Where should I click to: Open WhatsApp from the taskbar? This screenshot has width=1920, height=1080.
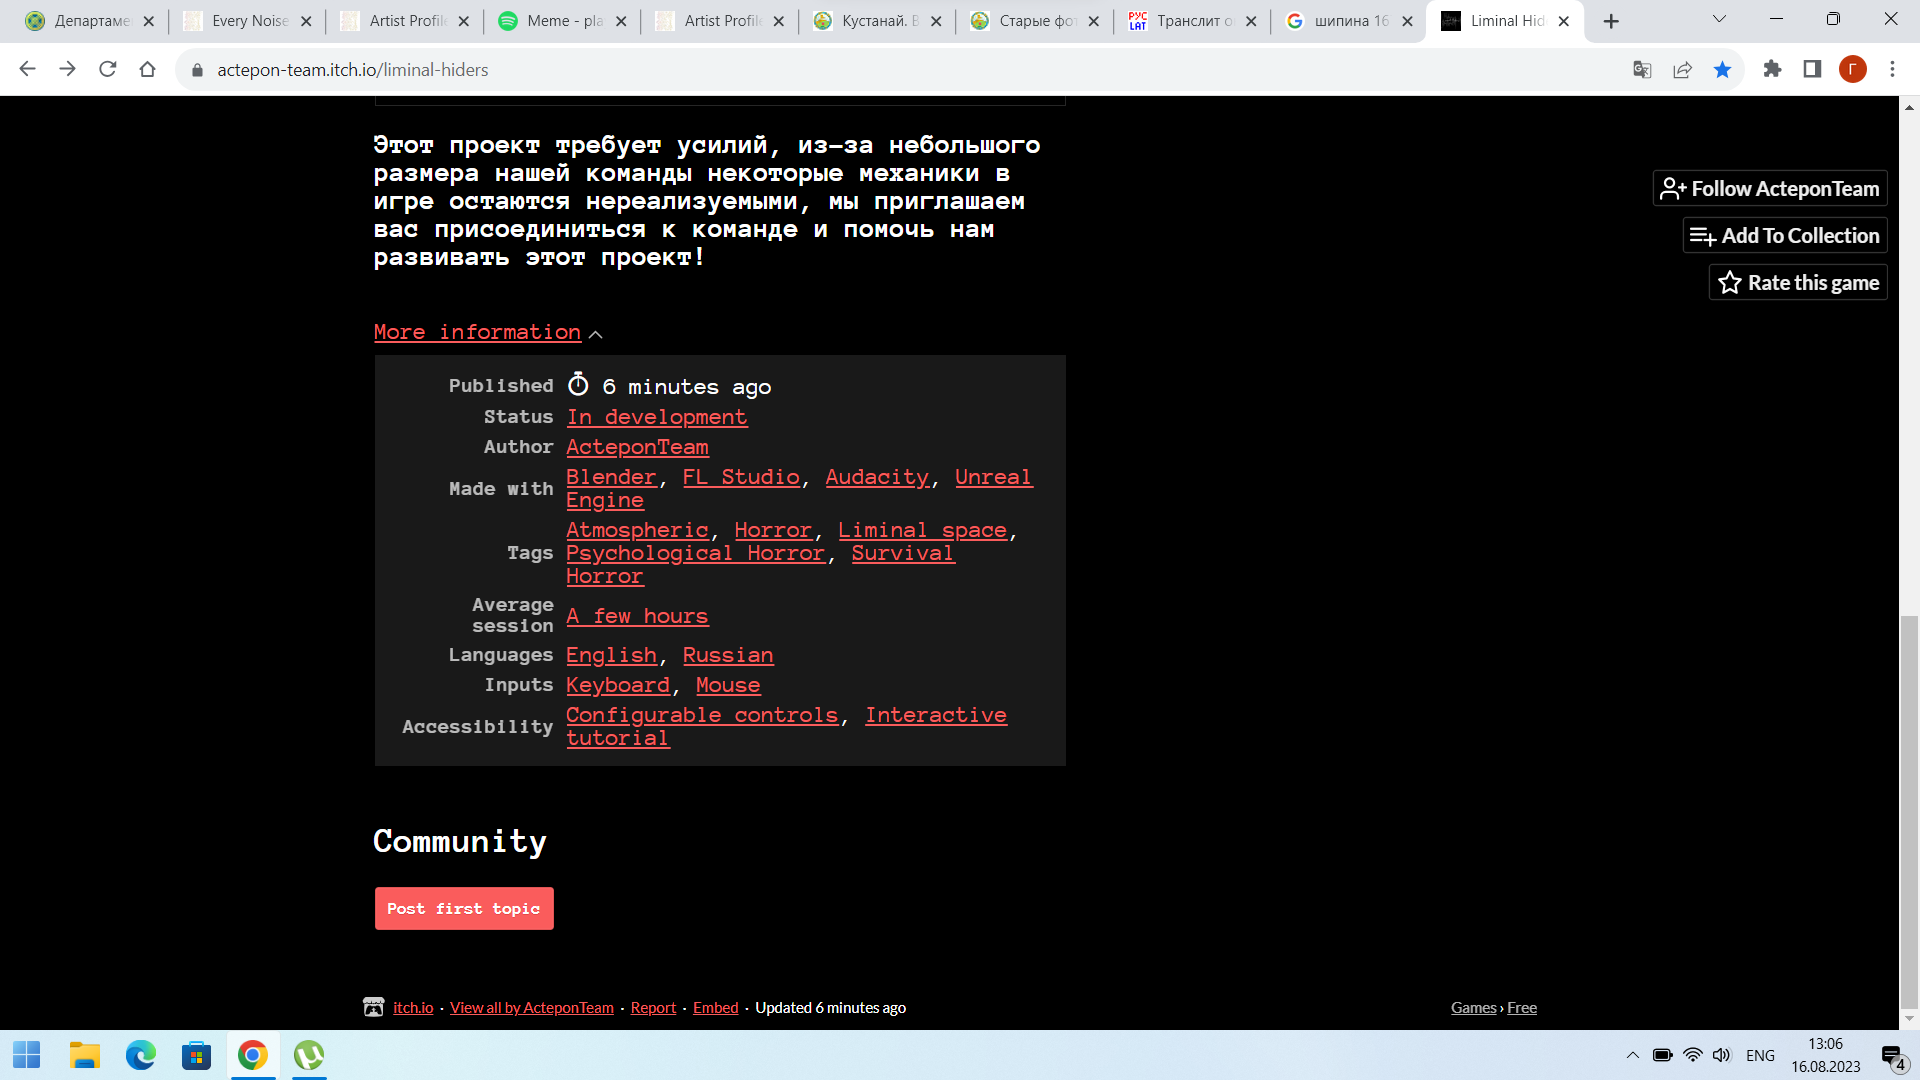coord(308,1055)
